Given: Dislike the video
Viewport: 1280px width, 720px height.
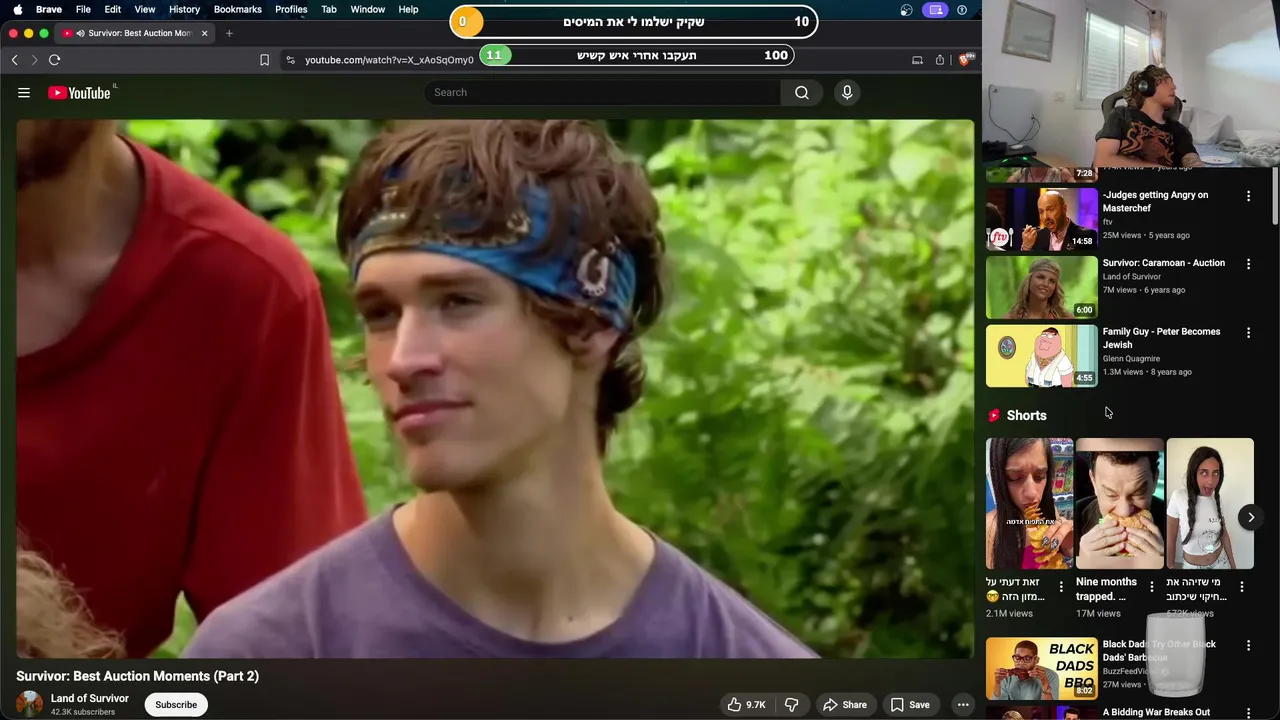Looking at the screenshot, I should (791, 705).
